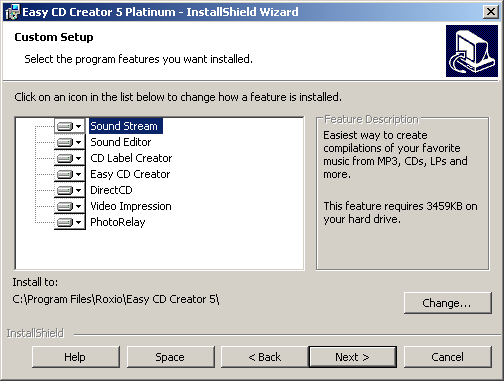Select the Easy CD Creator feature
The image size is (504, 381).
click(x=130, y=174)
